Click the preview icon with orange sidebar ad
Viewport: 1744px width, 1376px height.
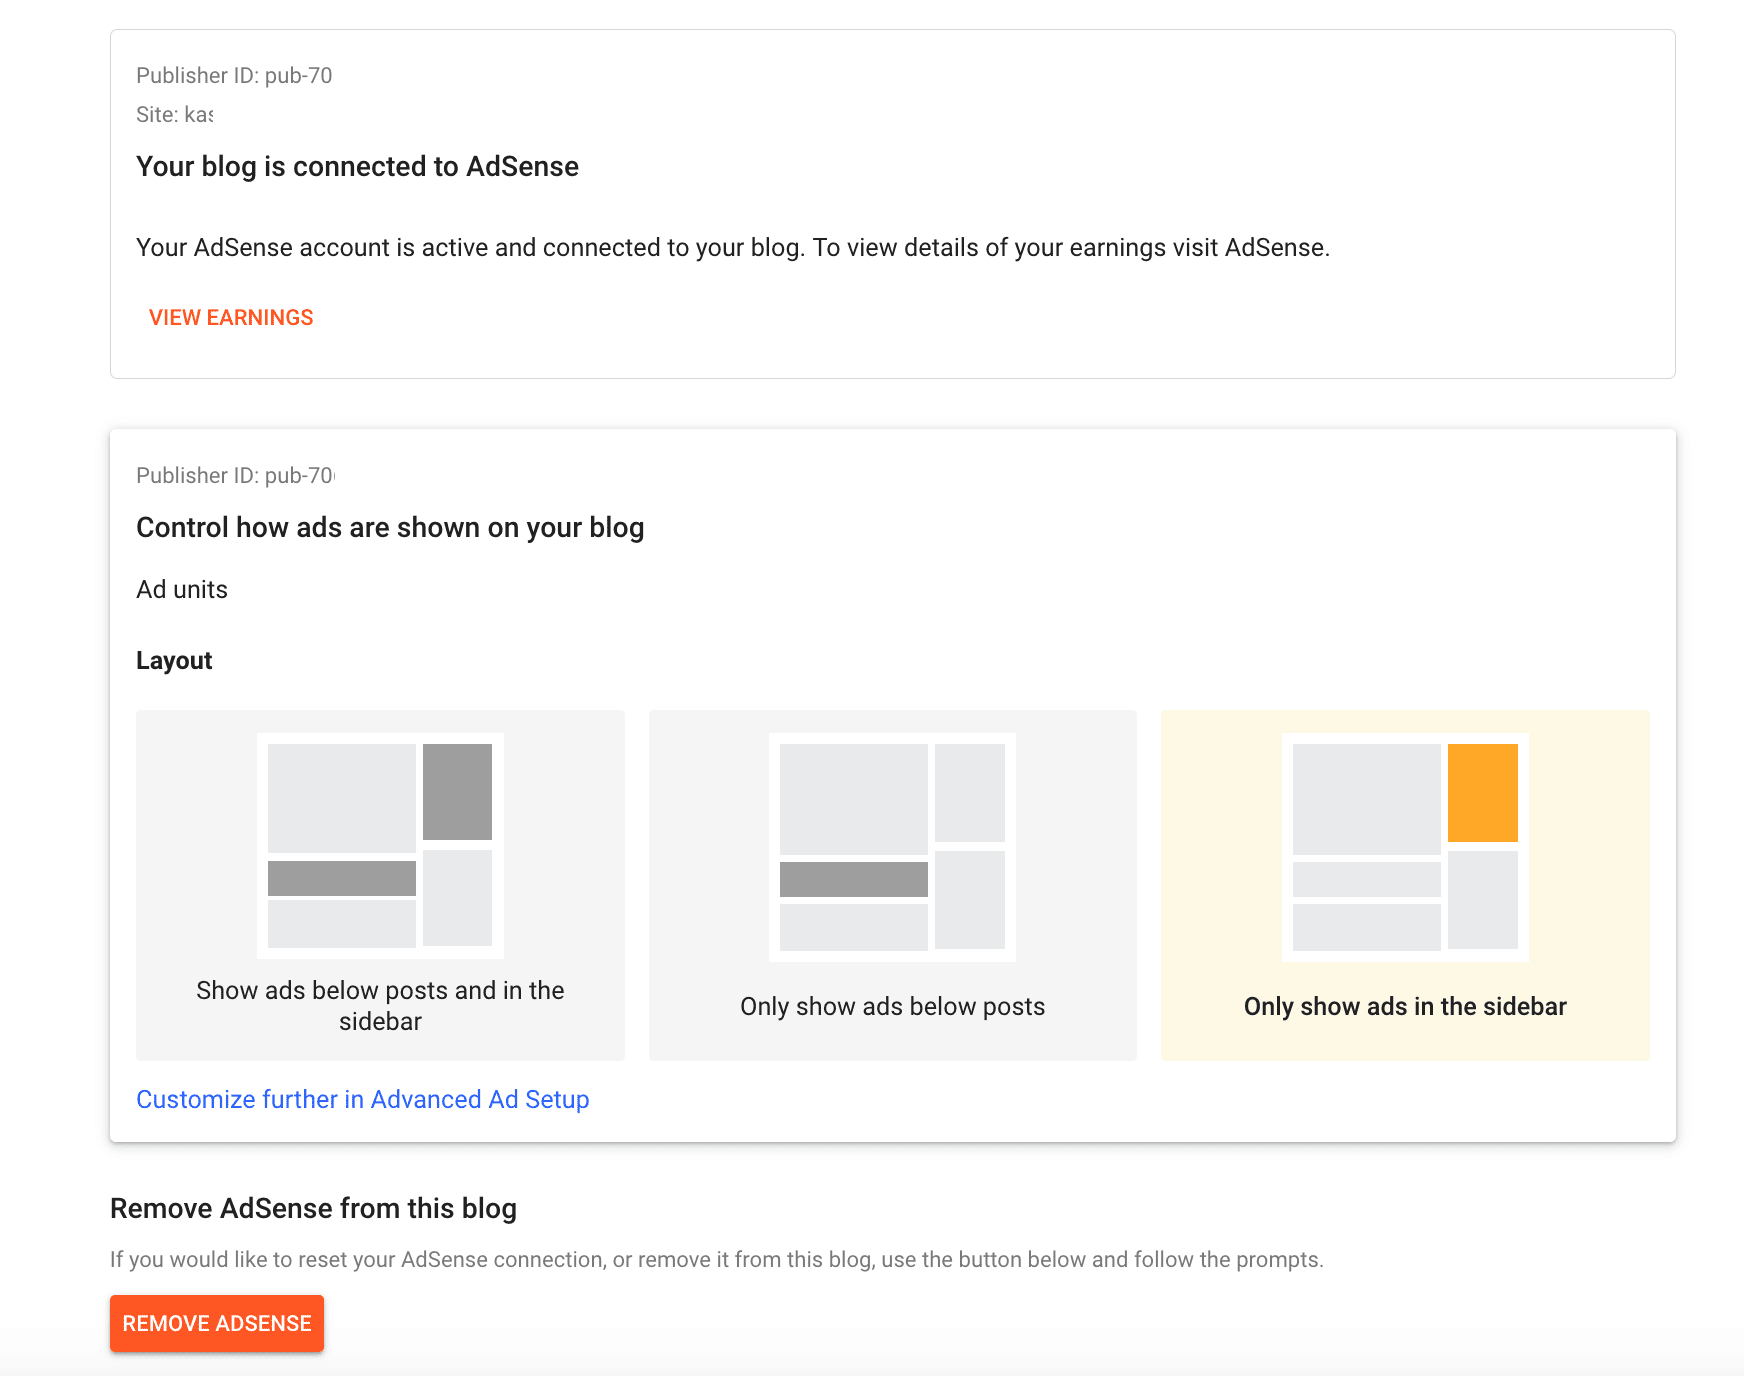pyautogui.click(x=1405, y=847)
